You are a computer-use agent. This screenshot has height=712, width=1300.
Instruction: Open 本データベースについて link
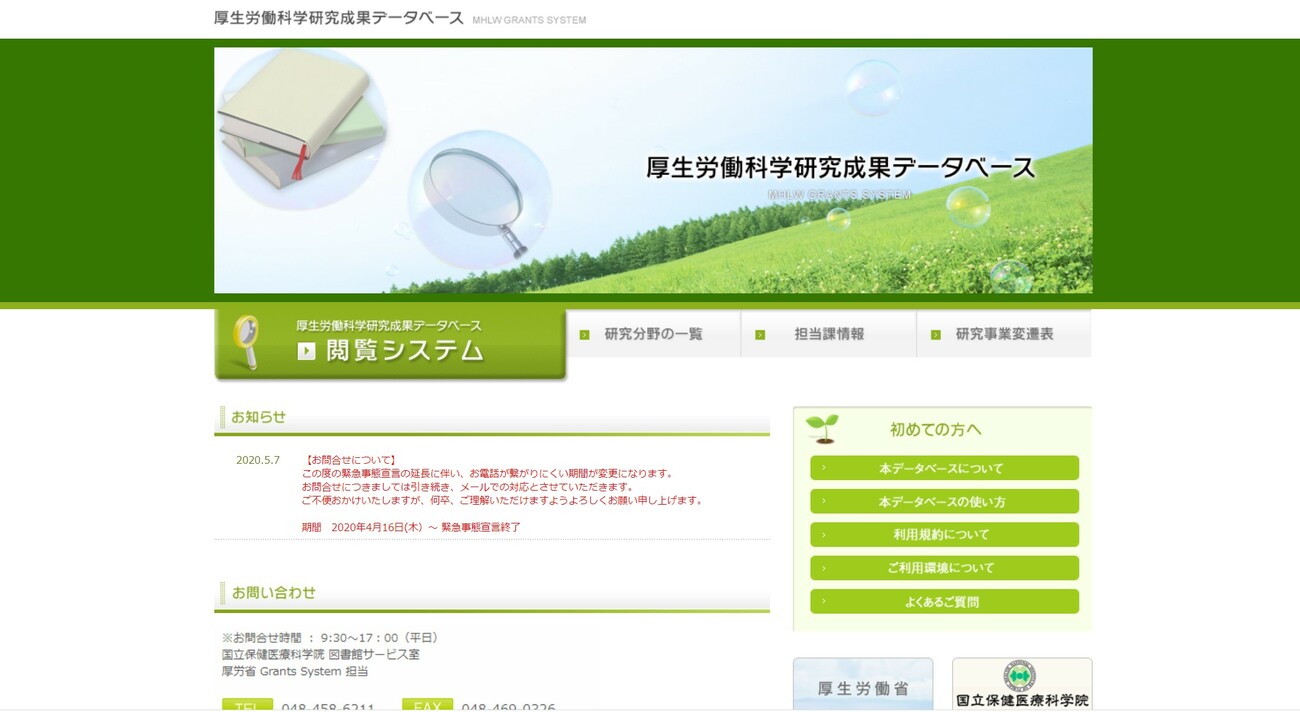[944, 468]
